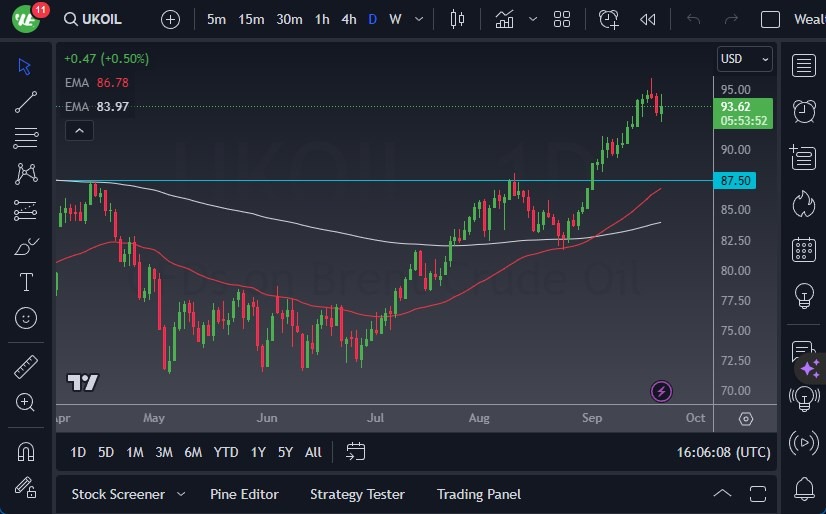Click the UKOIL symbol search field
The height and width of the screenshot is (514, 826).
98,19
